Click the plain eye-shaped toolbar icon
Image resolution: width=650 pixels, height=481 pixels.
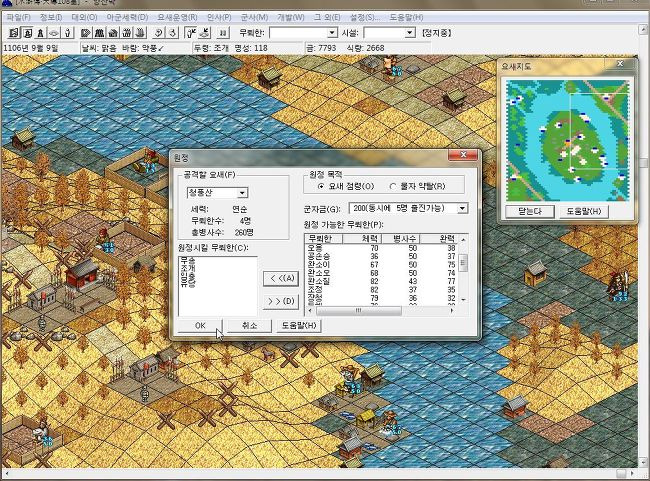click(54, 33)
